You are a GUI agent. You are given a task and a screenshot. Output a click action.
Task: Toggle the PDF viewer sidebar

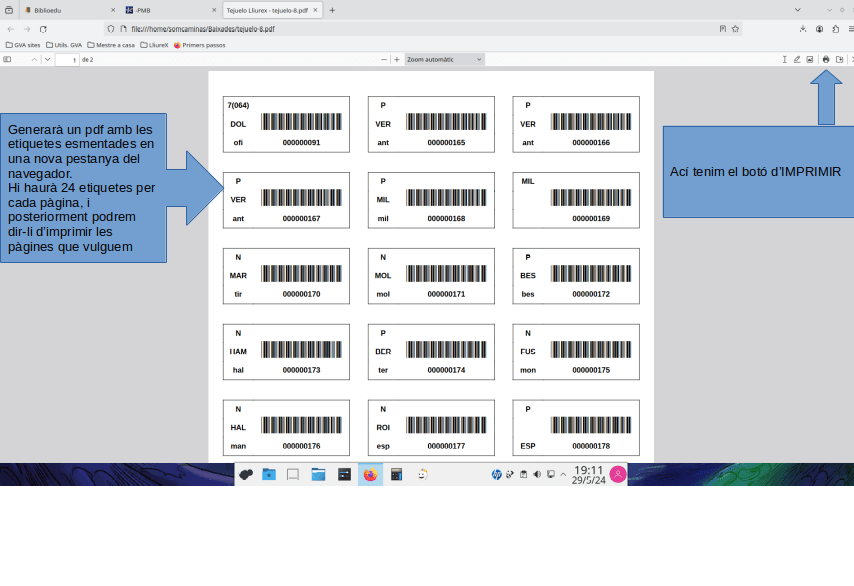pyautogui.click(x=7, y=59)
